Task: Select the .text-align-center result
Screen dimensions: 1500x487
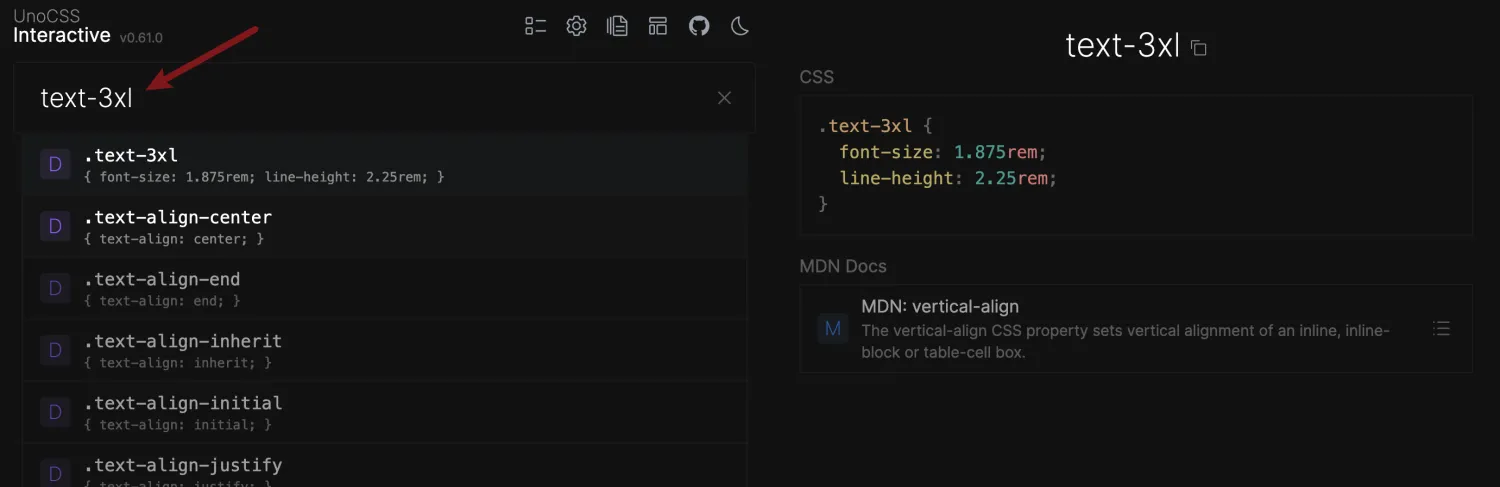Action: (x=384, y=227)
